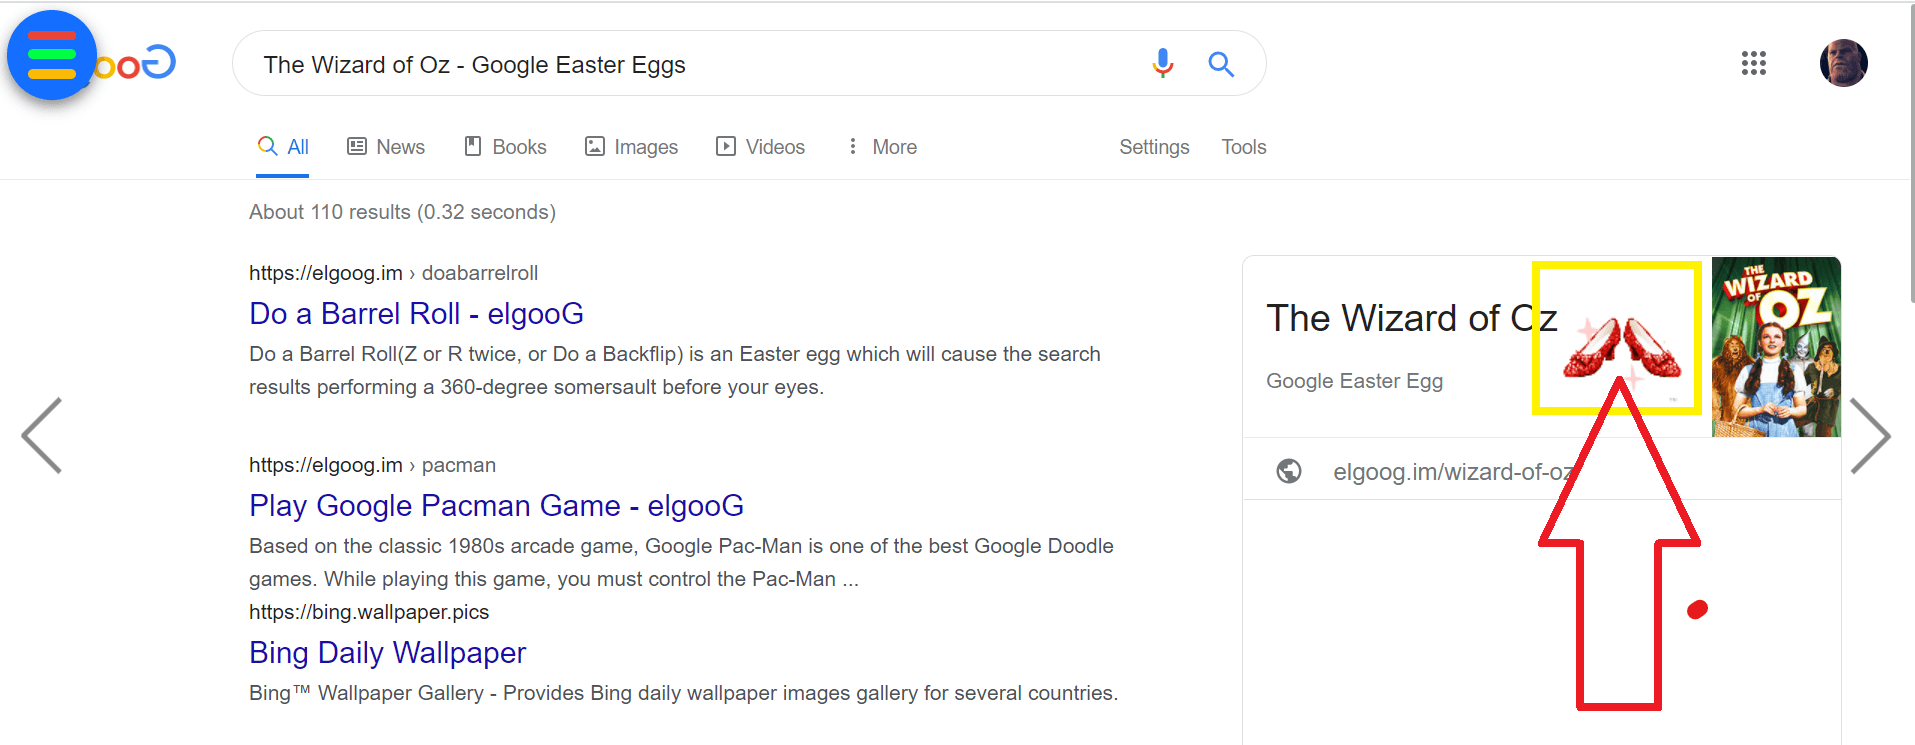Click the globe icon beside elgoog.im link

[x=1289, y=470]
